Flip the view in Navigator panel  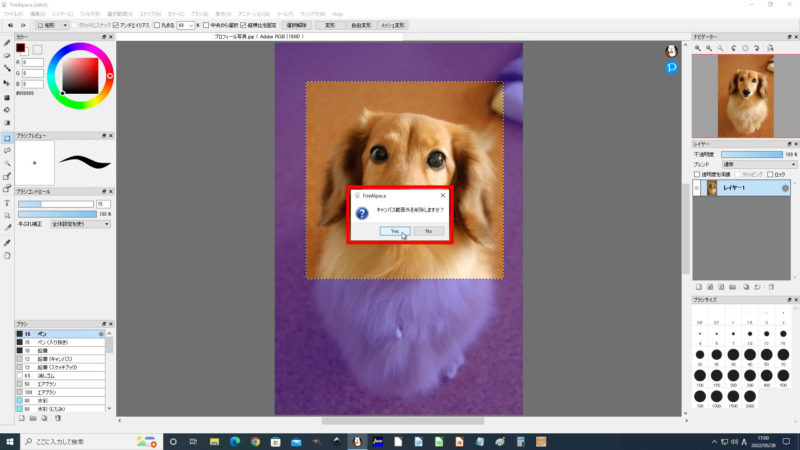click(x=770, y=48)
